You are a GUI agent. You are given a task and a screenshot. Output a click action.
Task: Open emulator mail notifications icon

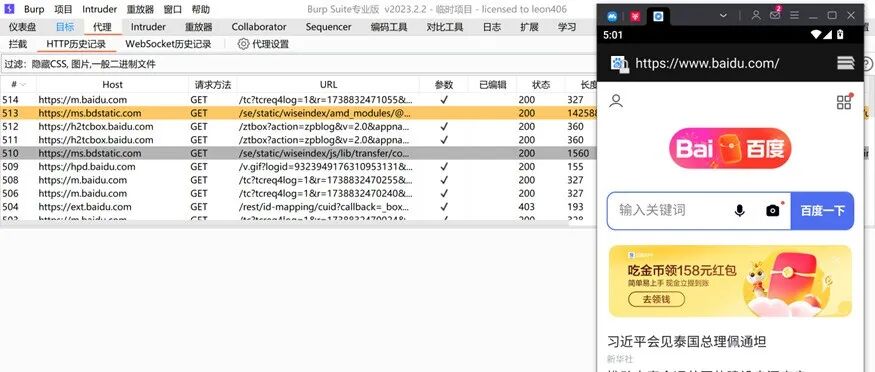775,15
